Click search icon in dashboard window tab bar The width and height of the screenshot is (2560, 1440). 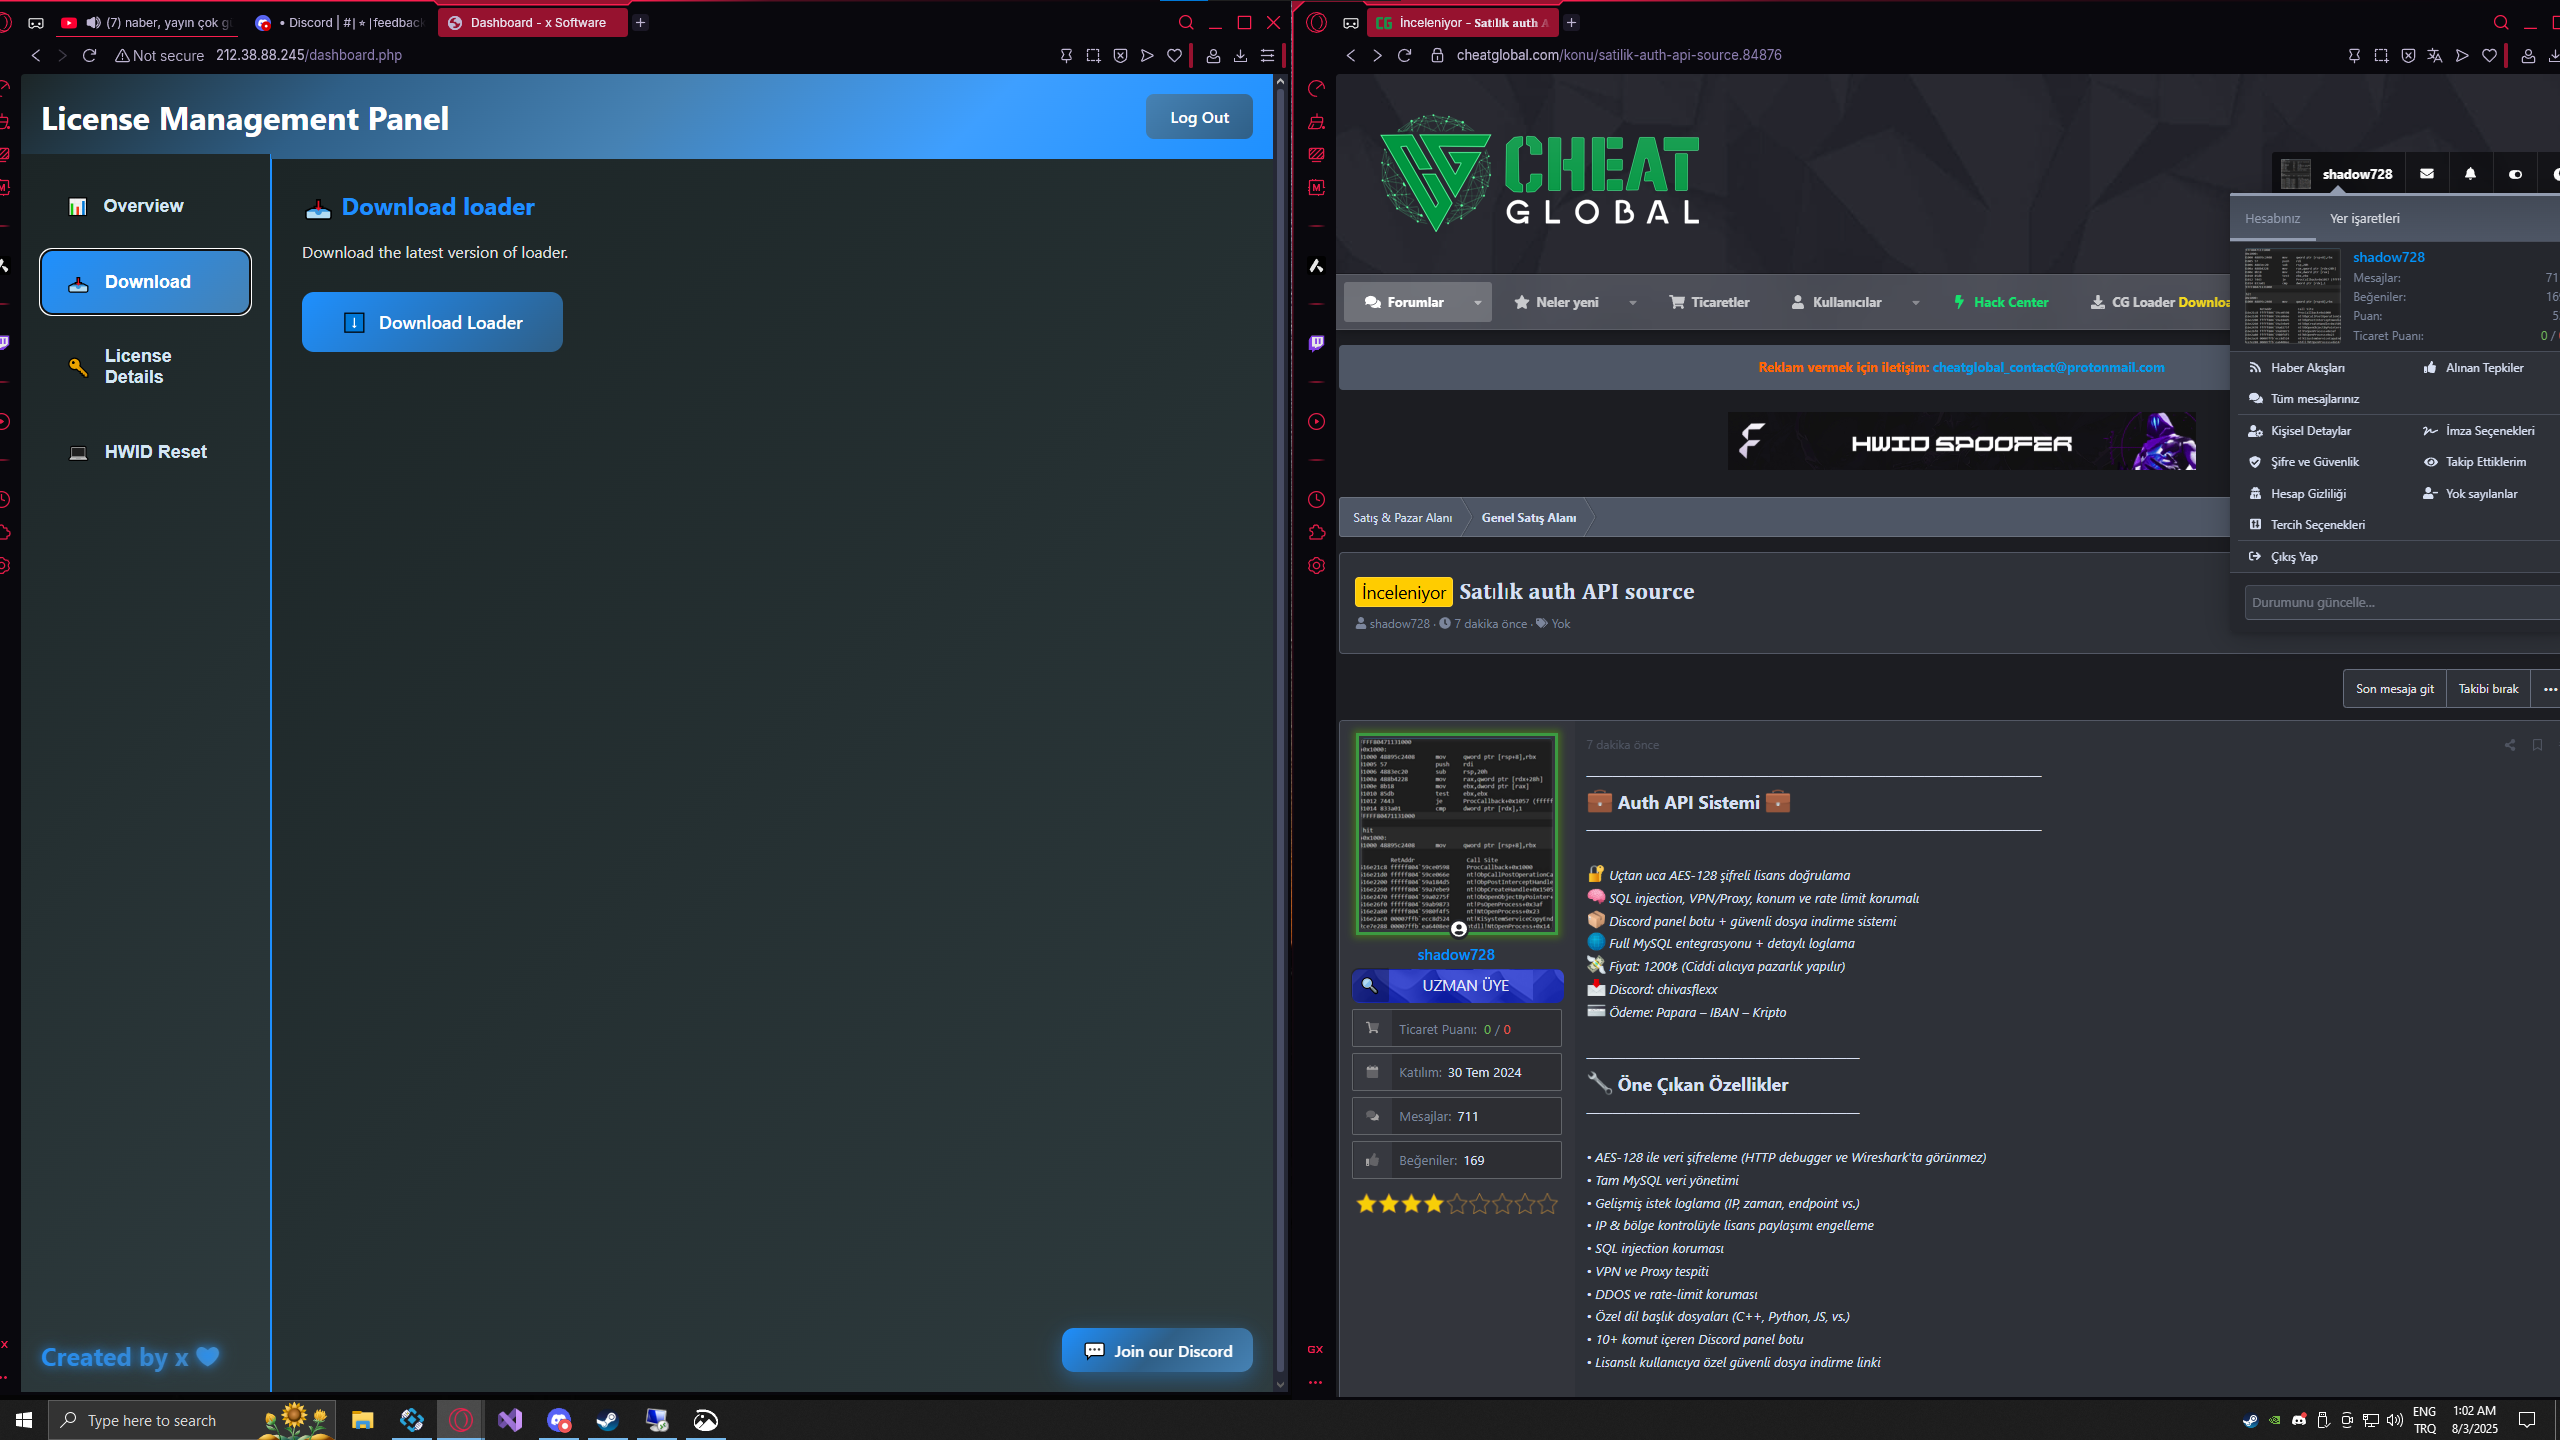pyautogui.click(x=1186, y=22)
